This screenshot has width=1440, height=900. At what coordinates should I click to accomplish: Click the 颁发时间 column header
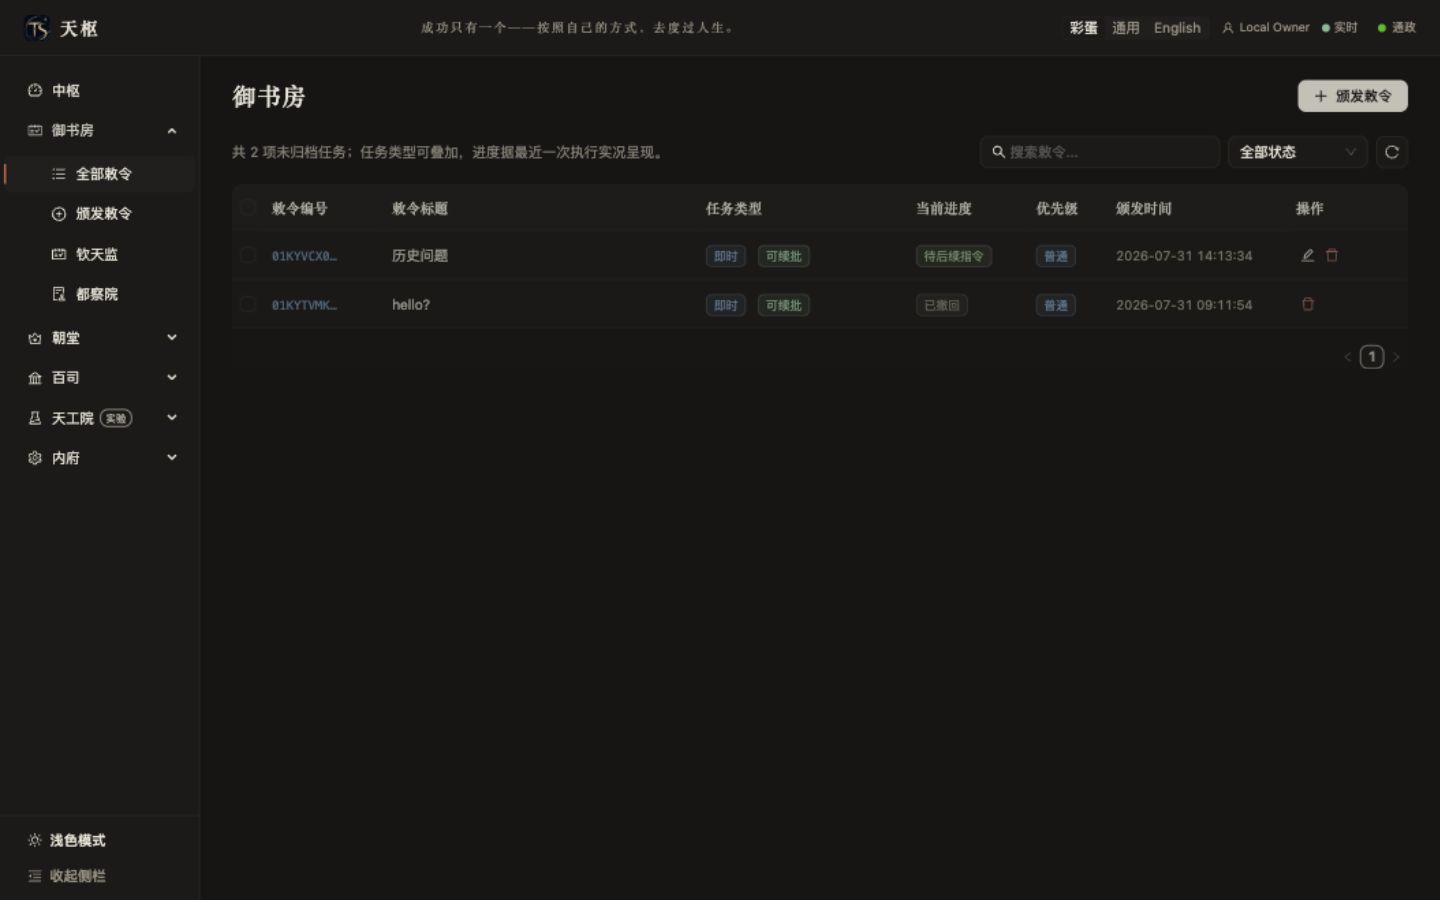coord(1144,208)
